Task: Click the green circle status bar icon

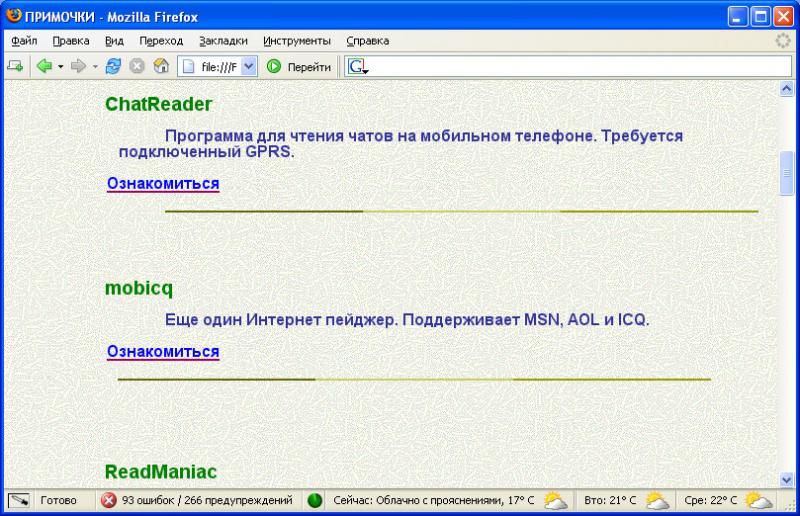Action: tap(315, 500)
